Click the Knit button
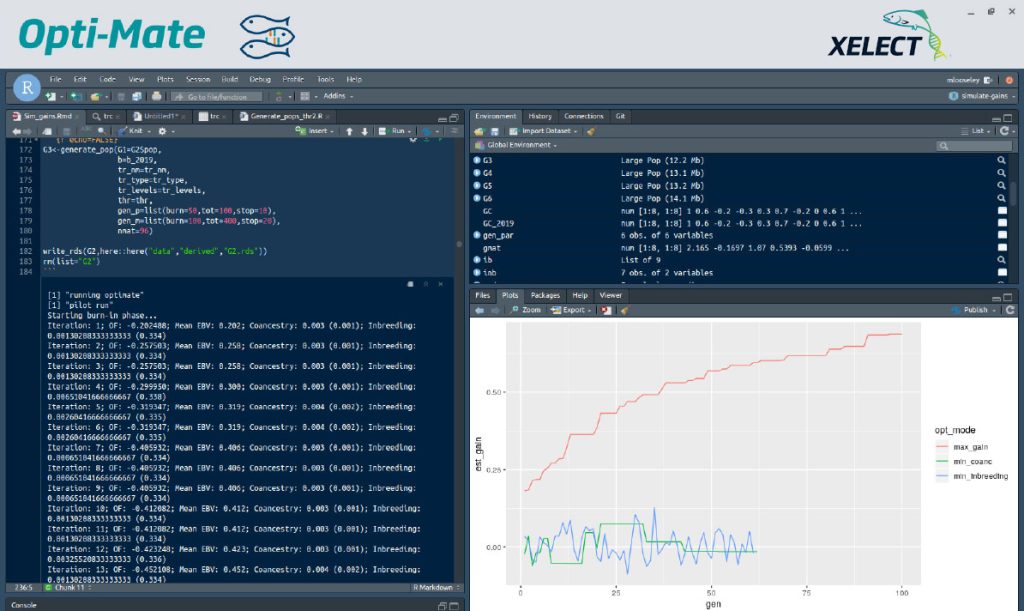The width and height of the screenshot is (1024, 611). [x=131, y=131]
